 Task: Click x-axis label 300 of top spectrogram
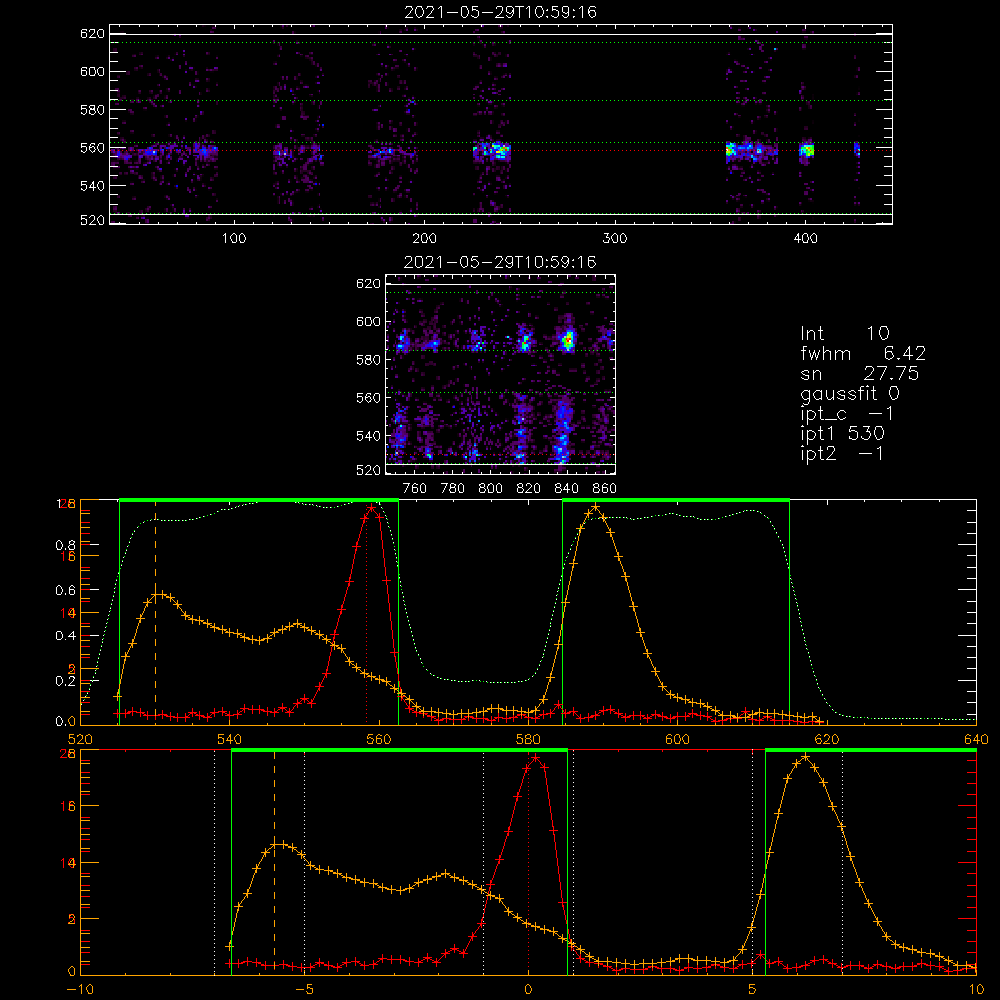click(615, 239)
